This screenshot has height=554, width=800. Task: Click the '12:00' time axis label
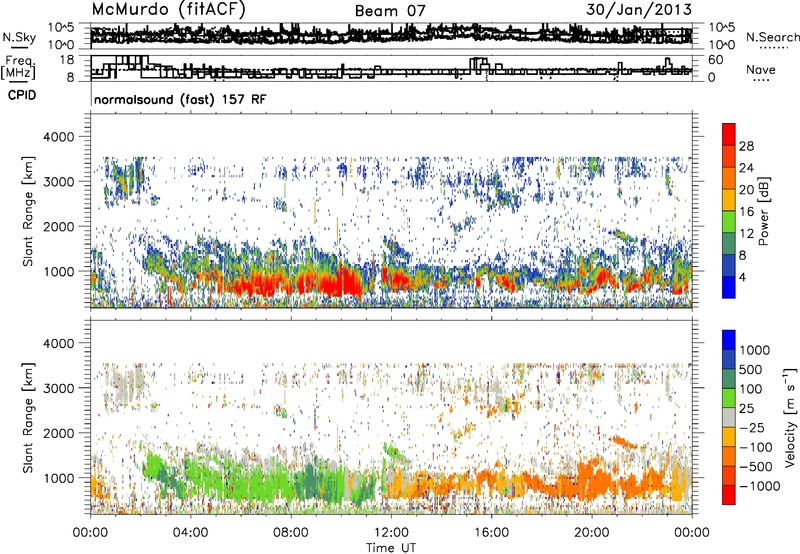391,533
